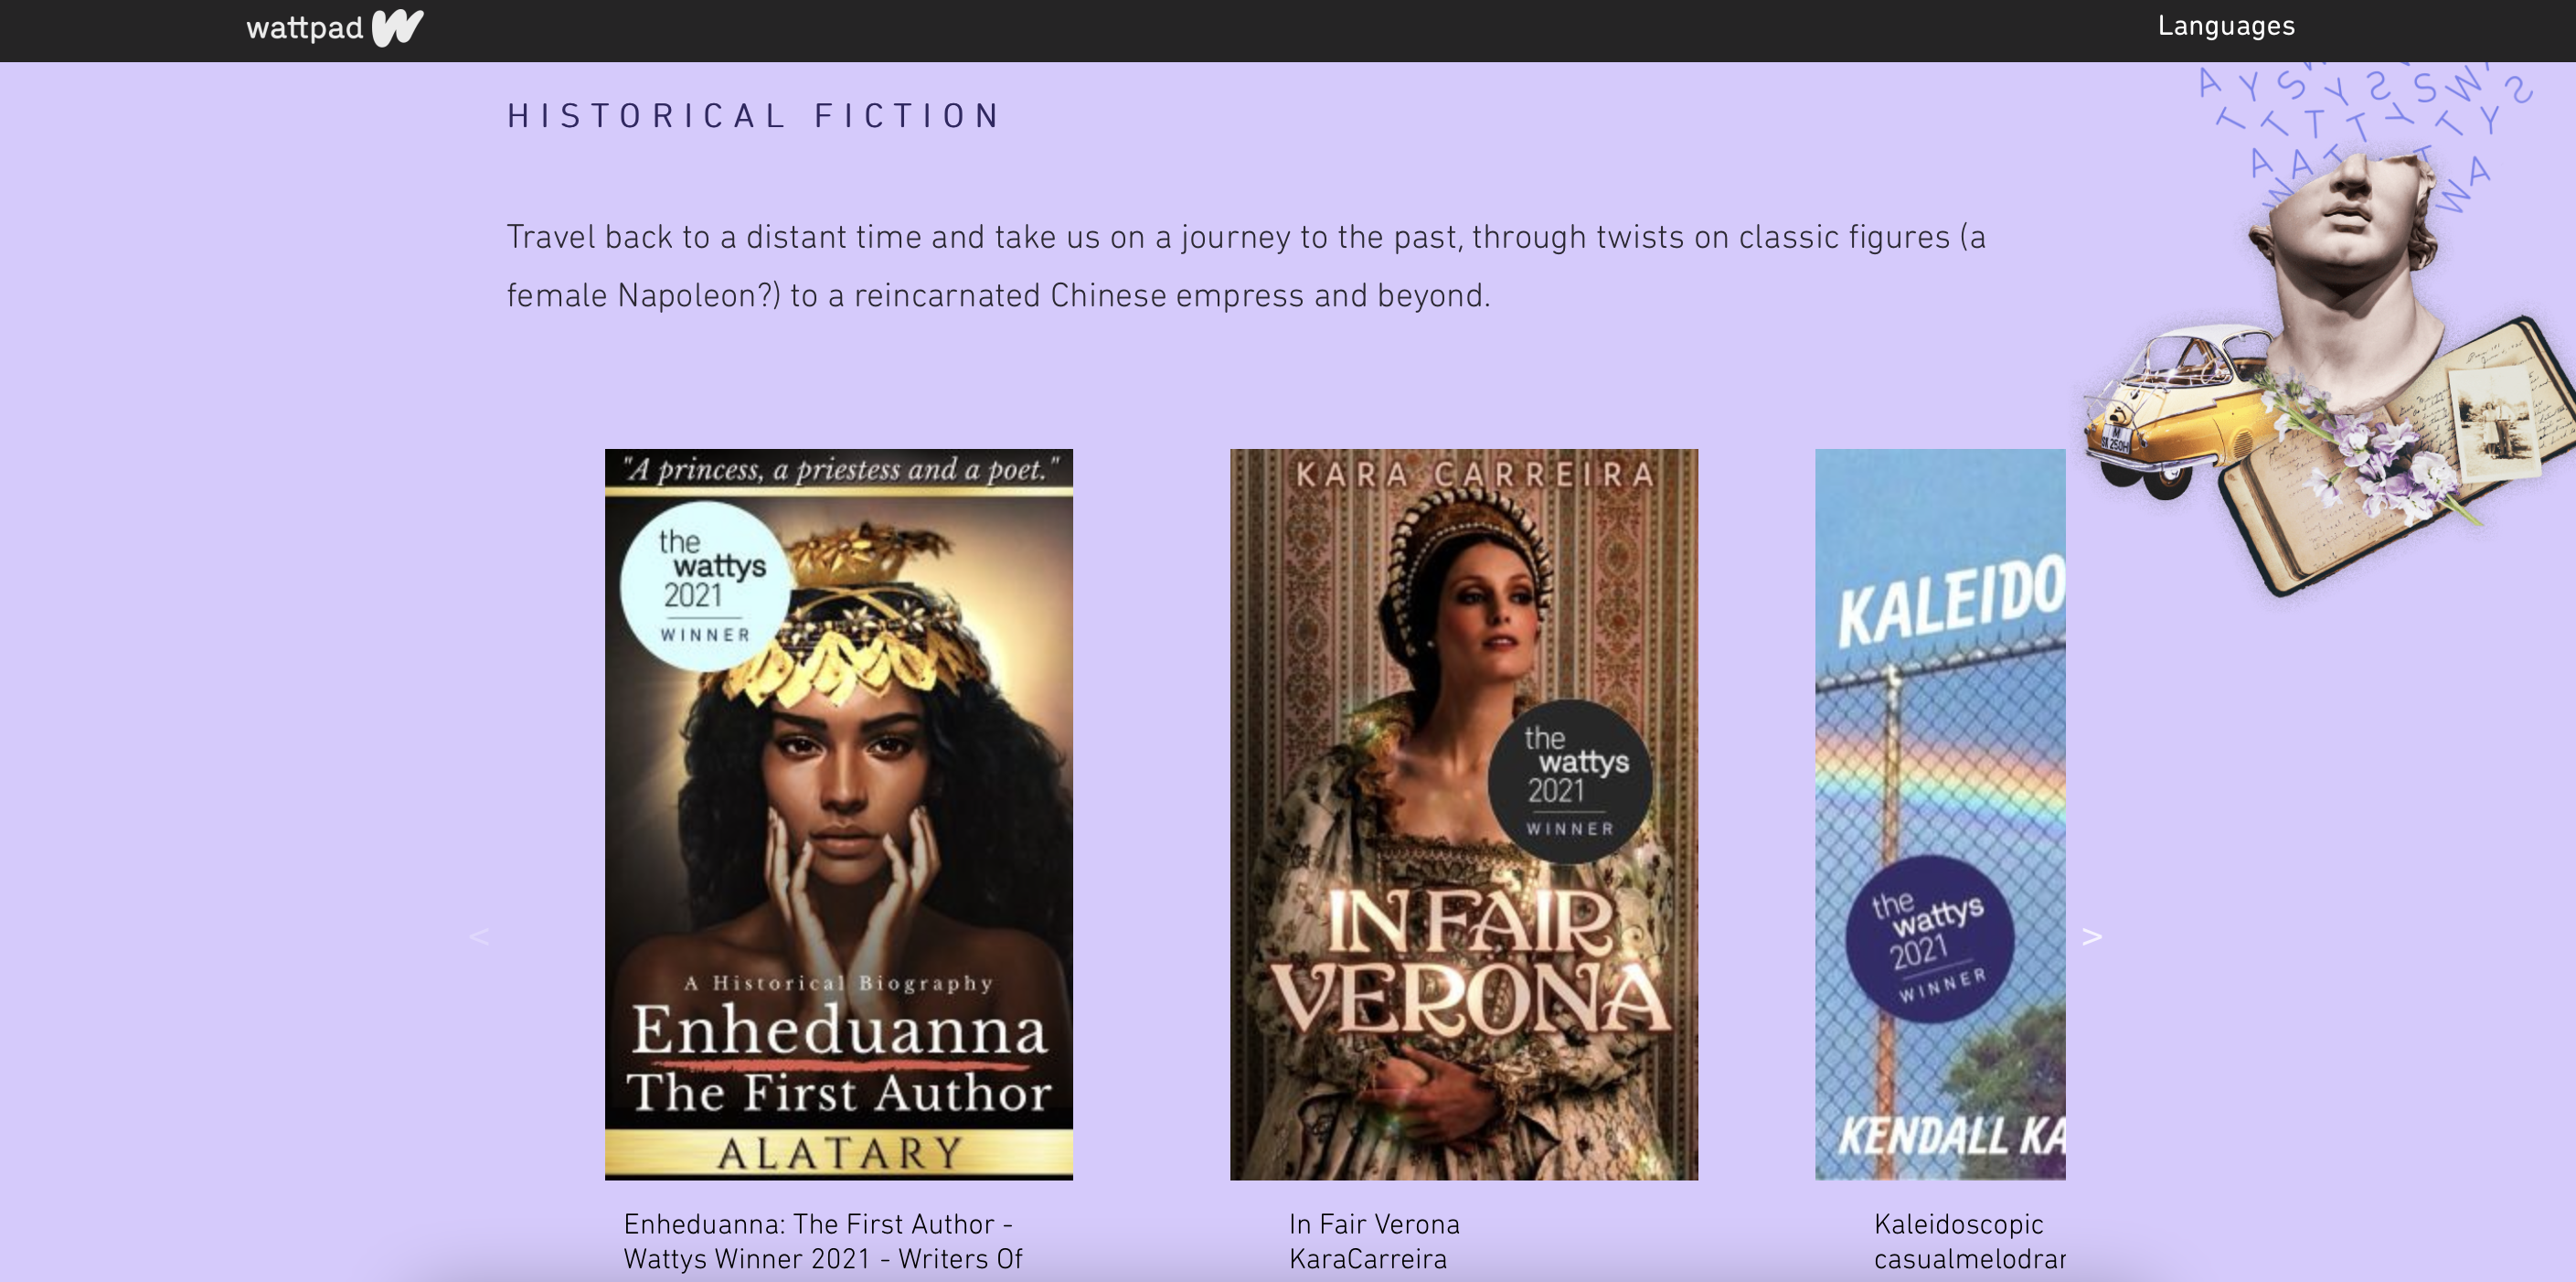Click the In Fair Verona title text
The width and height of the screenshot is (2576, 1282).
(x=1374, y=1224)
